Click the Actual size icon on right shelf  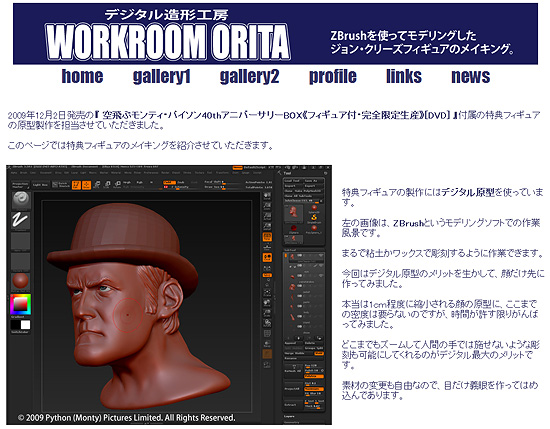pos(267,216)
